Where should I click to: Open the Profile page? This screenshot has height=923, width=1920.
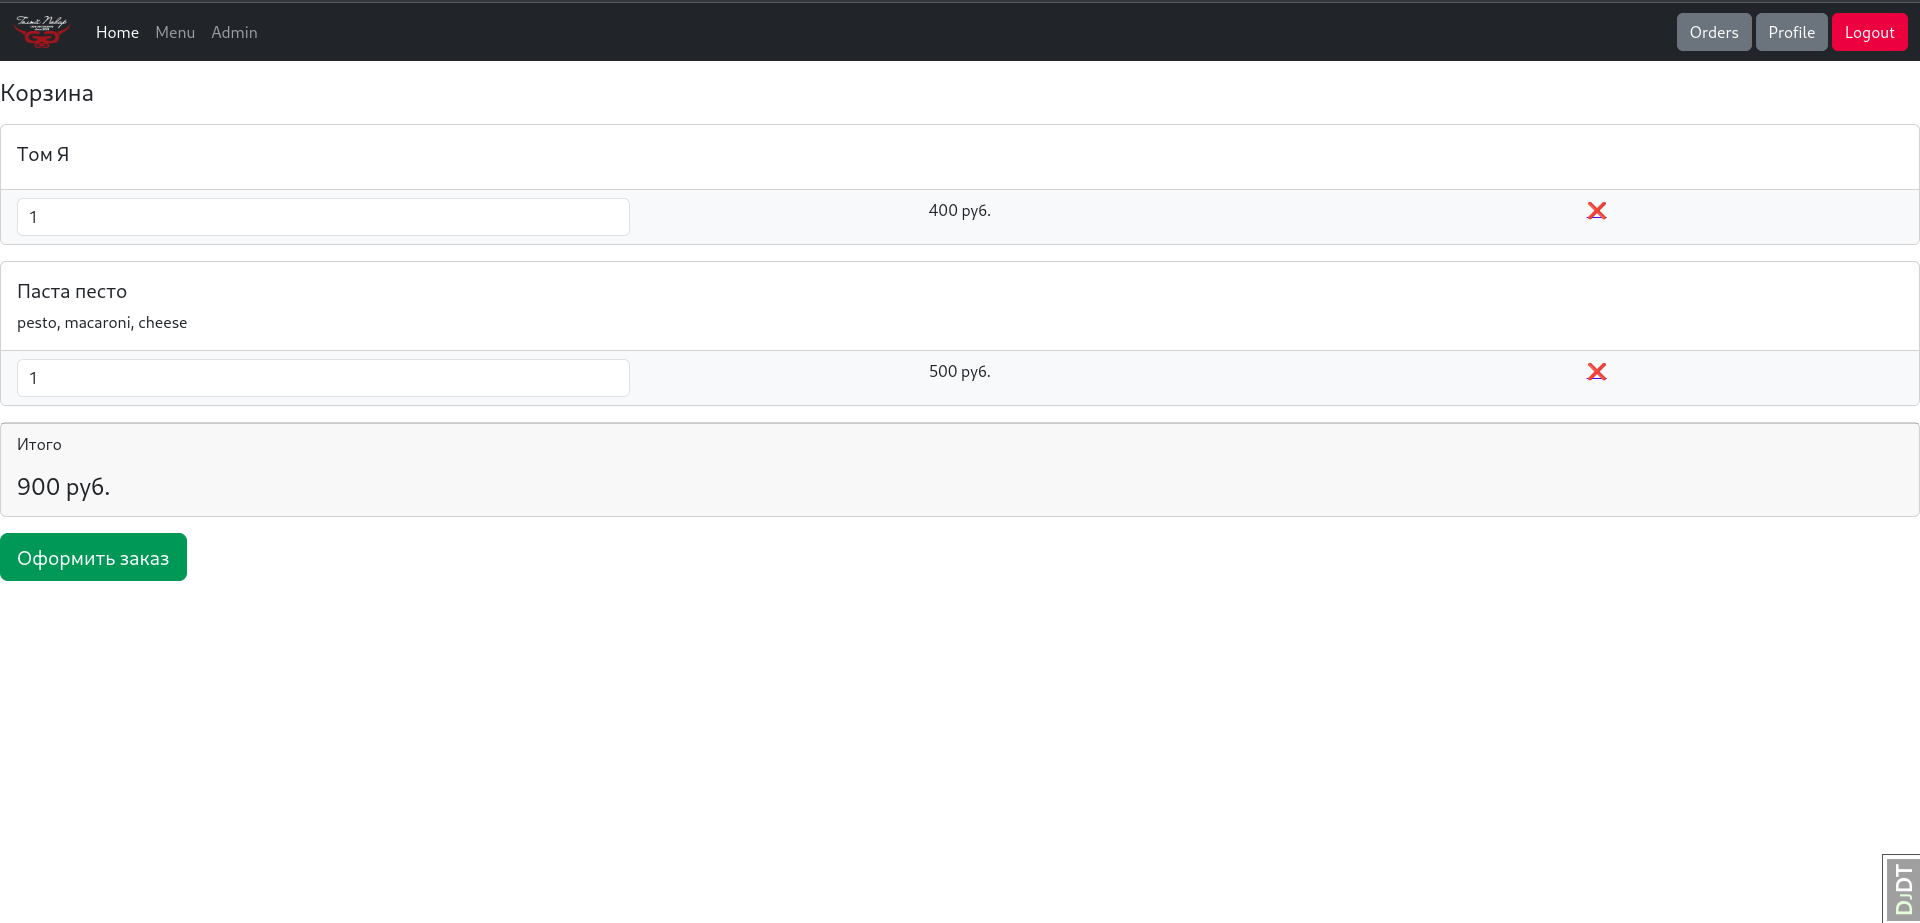1791,32
